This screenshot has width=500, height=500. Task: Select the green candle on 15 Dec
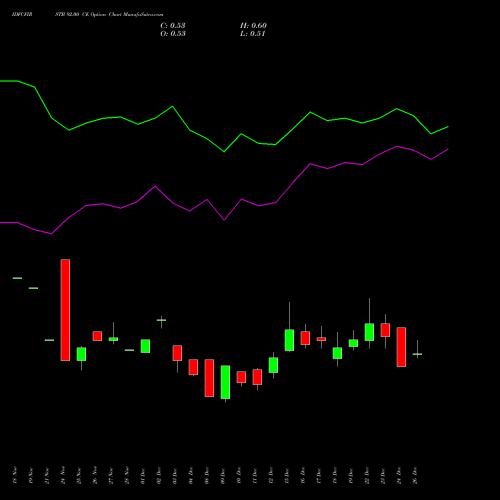[289, 340]
